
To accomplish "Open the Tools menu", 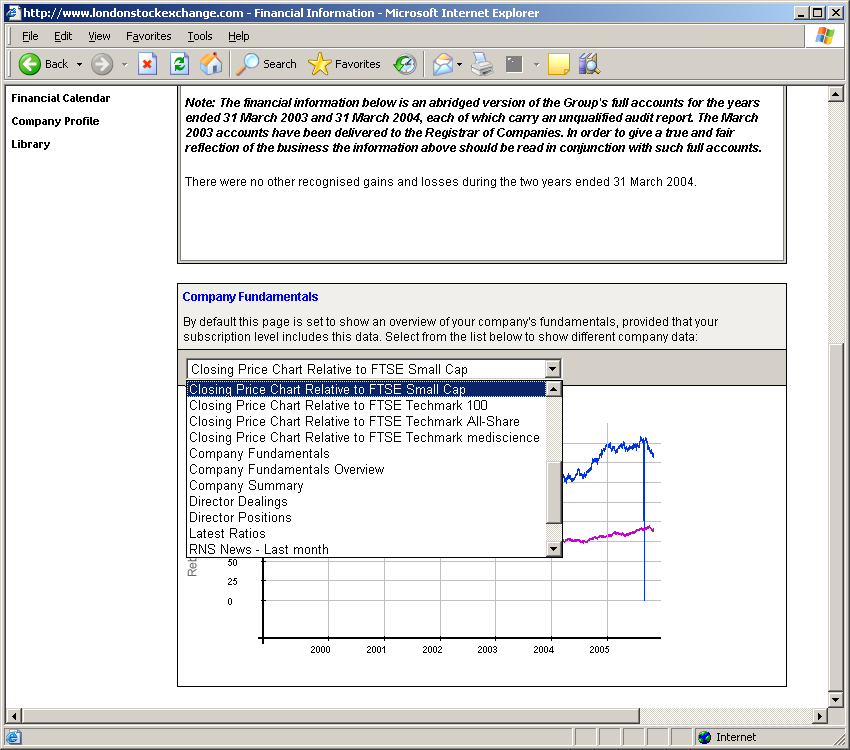I will [200, 36].
